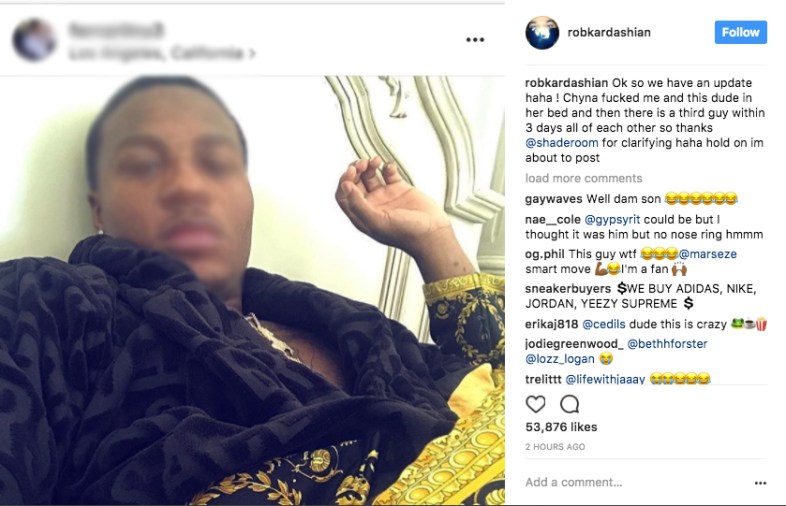Open the robkardashian username in the header
786x506 pixels.
(609, 32)
